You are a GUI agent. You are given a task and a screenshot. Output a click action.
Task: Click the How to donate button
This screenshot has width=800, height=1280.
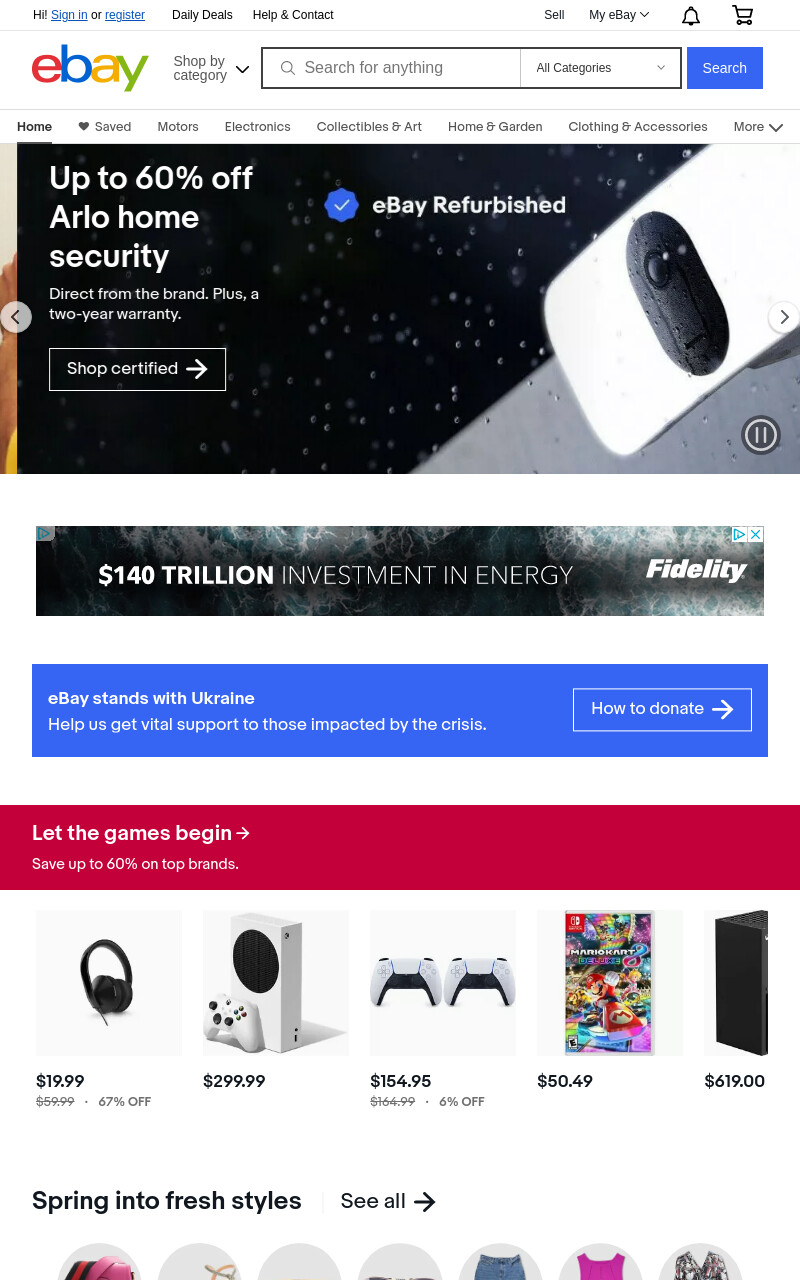pyautogui.click(x=662, y=709)
